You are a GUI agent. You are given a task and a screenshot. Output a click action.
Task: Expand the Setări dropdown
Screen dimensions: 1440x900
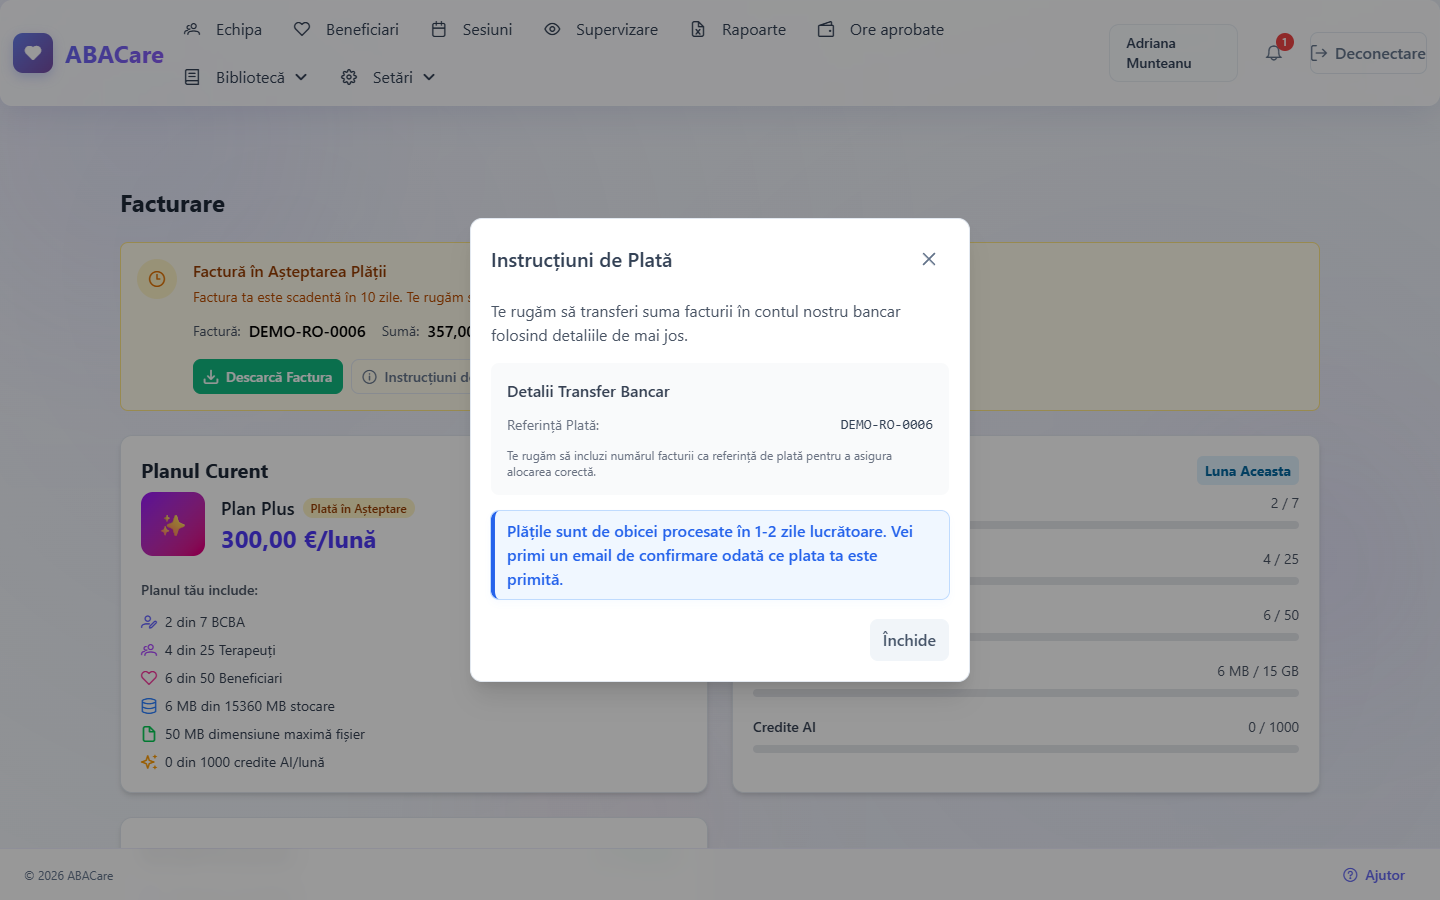388,77
